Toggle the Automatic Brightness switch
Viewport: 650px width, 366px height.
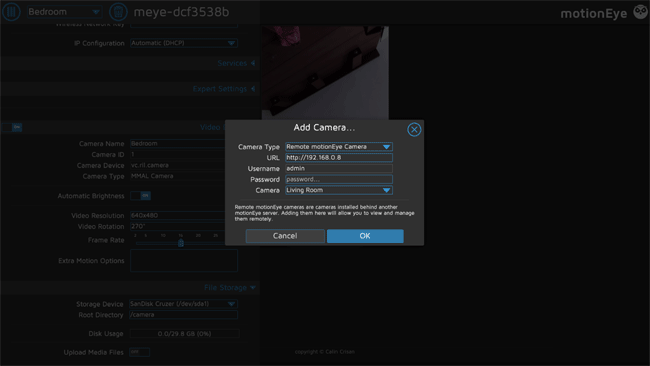pyautogui.click(x=140, y=196)
